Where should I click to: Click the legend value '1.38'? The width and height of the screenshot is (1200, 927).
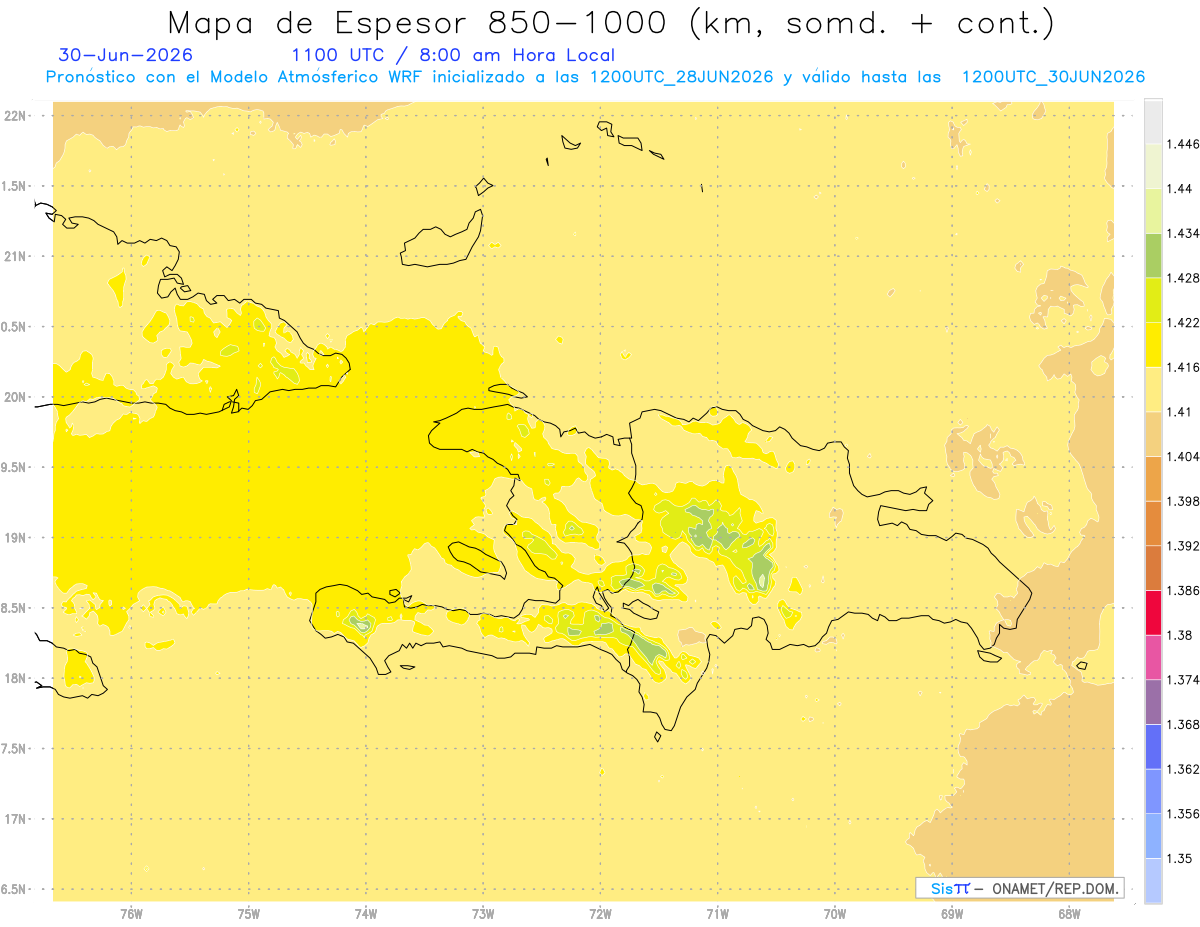[1181, 635]
